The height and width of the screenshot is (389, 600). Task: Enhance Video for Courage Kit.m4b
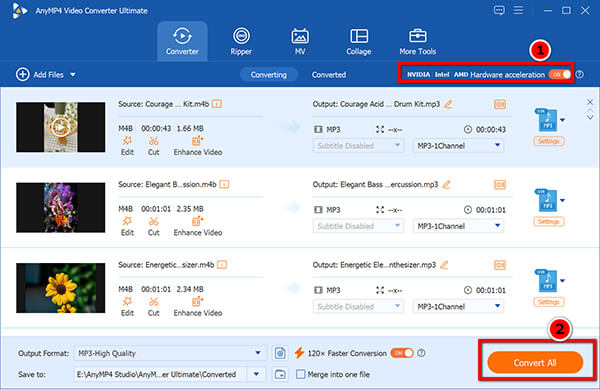[x=198, y=146]
